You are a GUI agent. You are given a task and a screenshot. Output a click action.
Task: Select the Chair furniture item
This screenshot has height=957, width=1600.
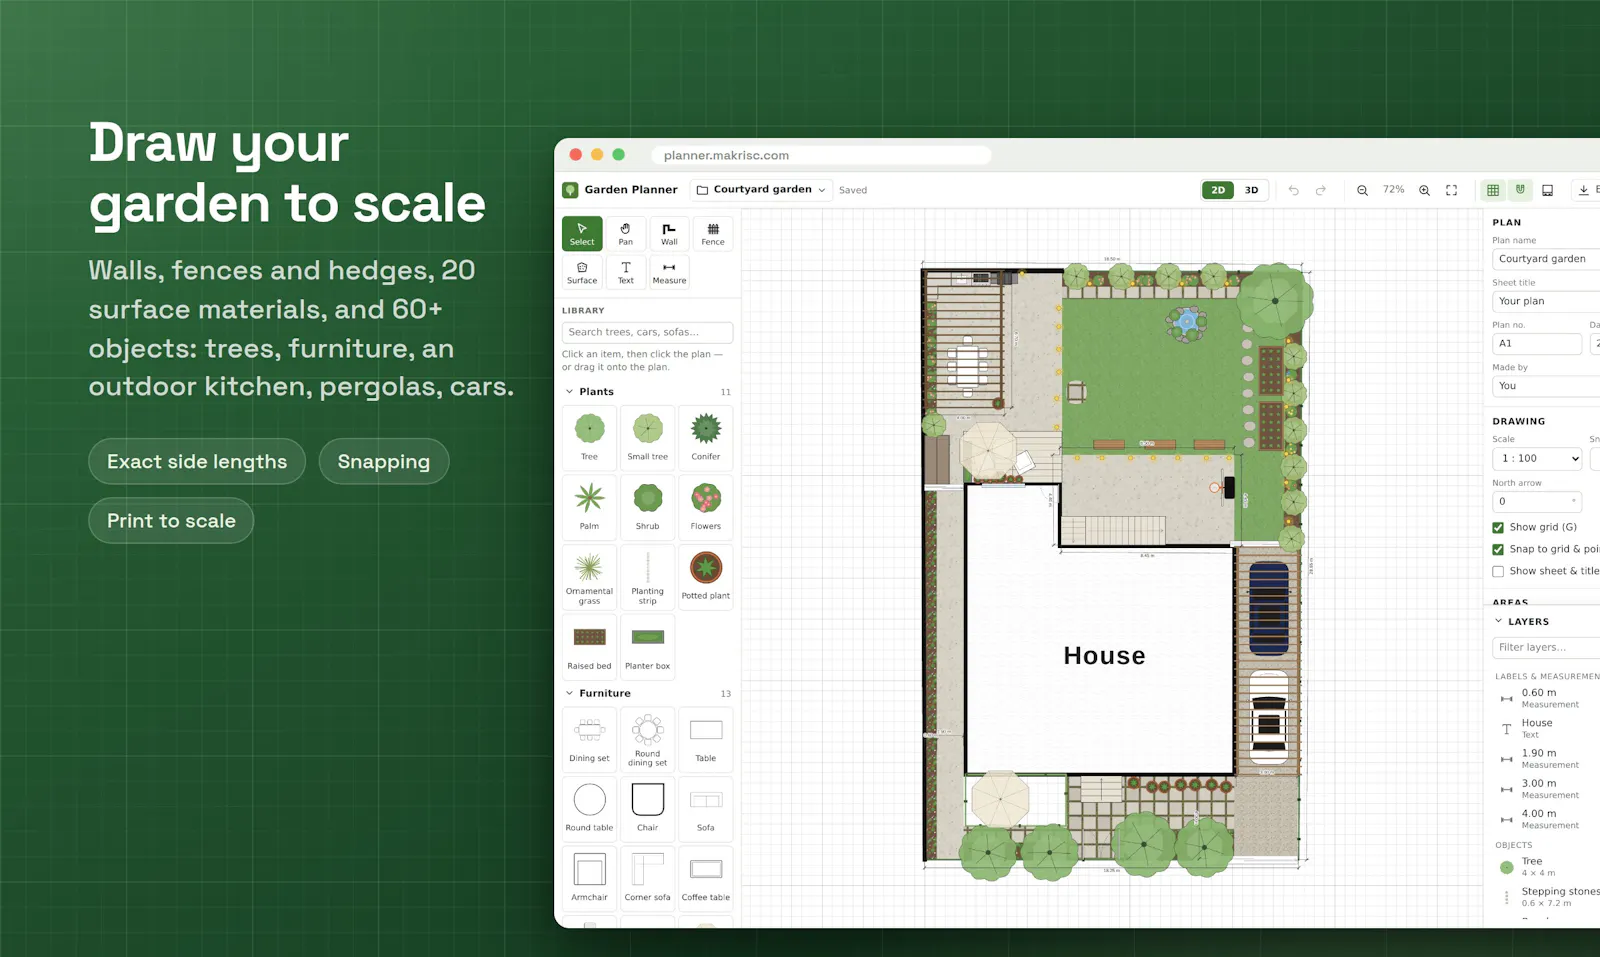point(648,808)
